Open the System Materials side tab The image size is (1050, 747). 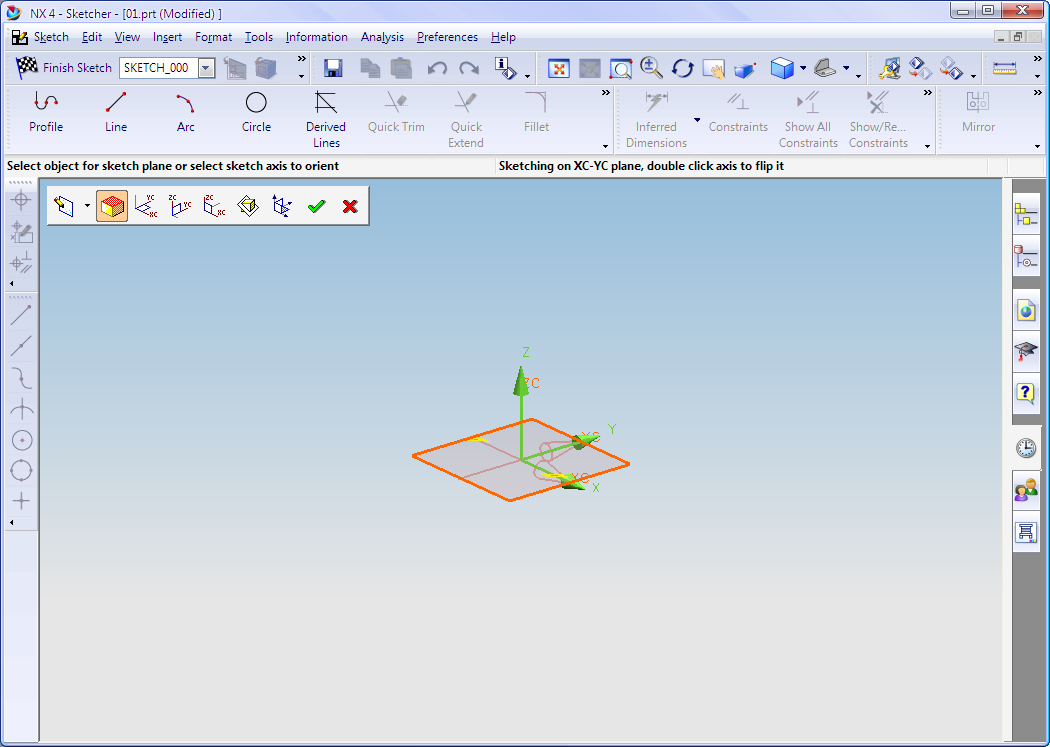[1026, 533]
